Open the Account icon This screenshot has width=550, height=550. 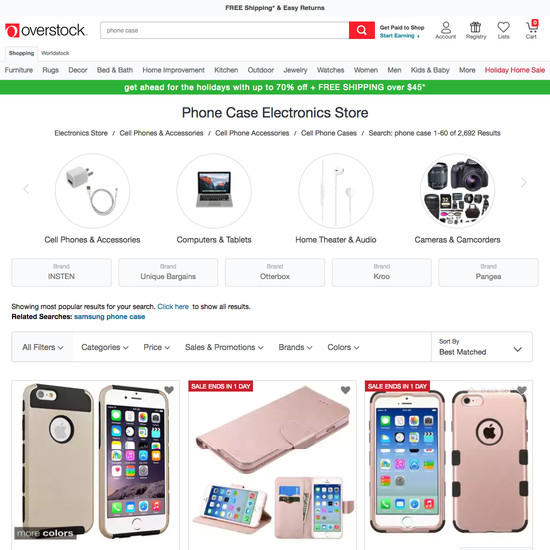coord(445,30)
